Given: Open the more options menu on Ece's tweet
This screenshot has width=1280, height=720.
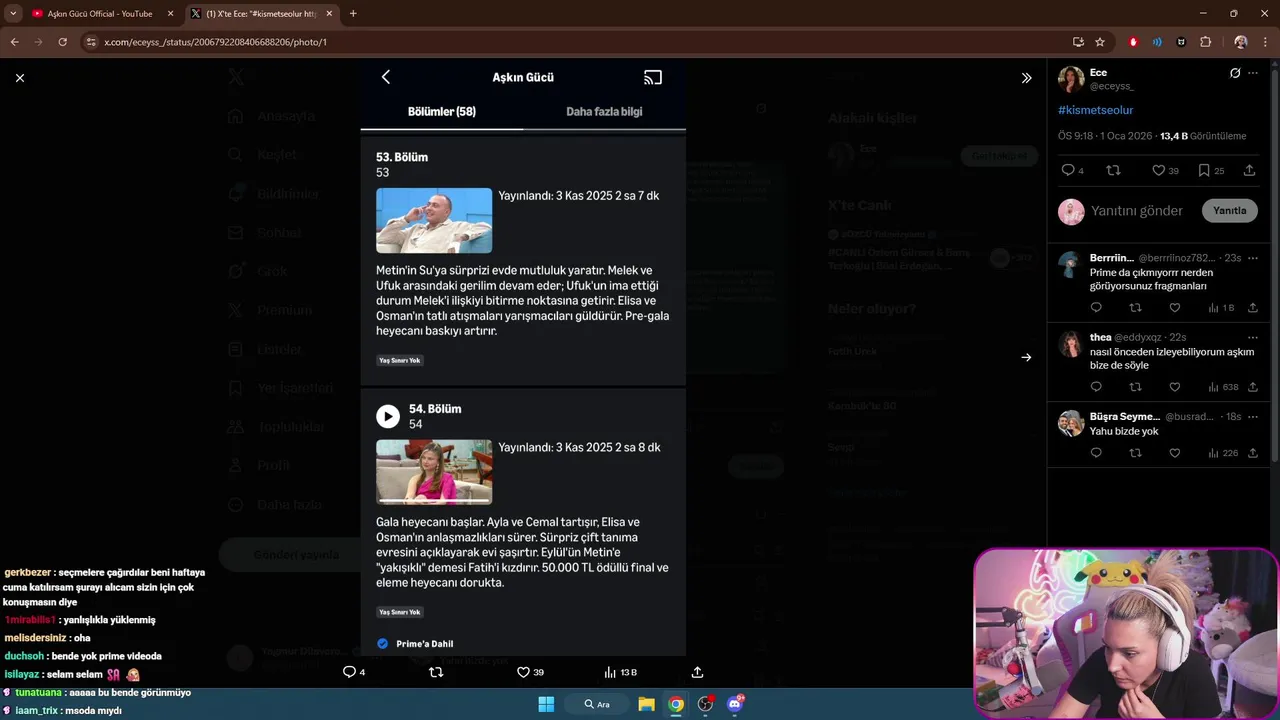Looking at the screenshot, I should point(1253,73).
